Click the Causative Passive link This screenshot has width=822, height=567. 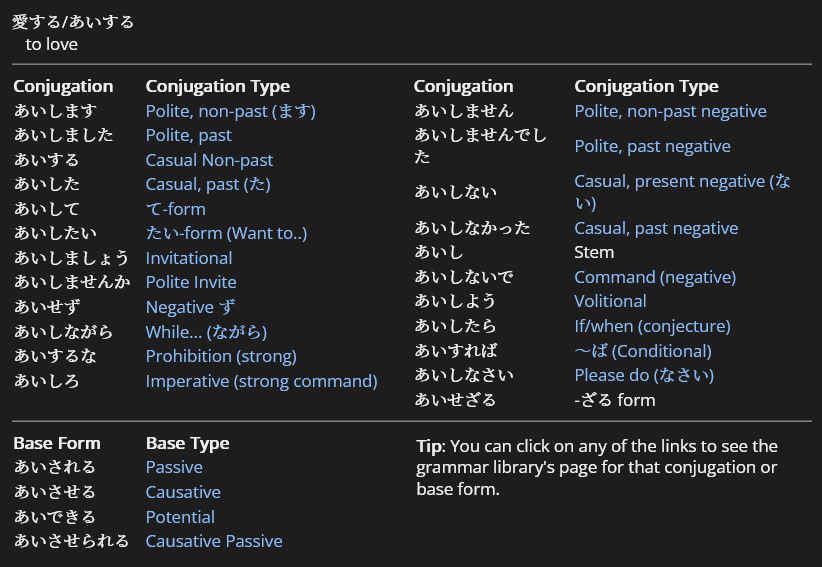click(x=214, y=541)
